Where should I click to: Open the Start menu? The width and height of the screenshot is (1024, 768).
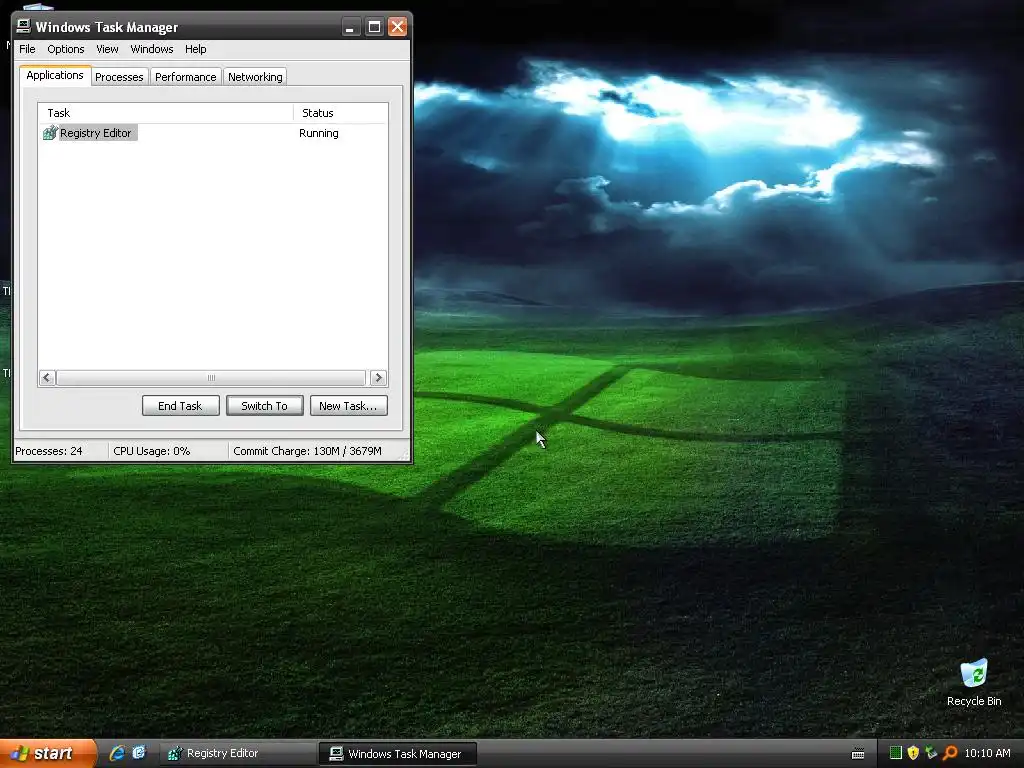(x=48, y=754)
